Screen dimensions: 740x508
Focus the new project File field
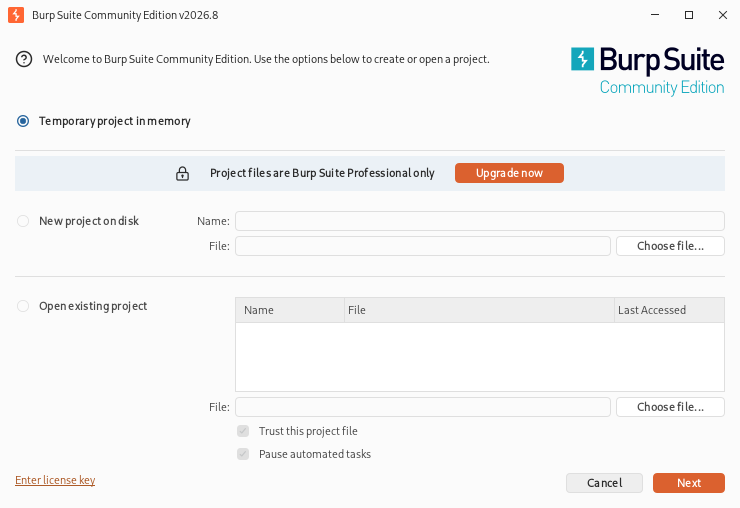tap(423, 246)
